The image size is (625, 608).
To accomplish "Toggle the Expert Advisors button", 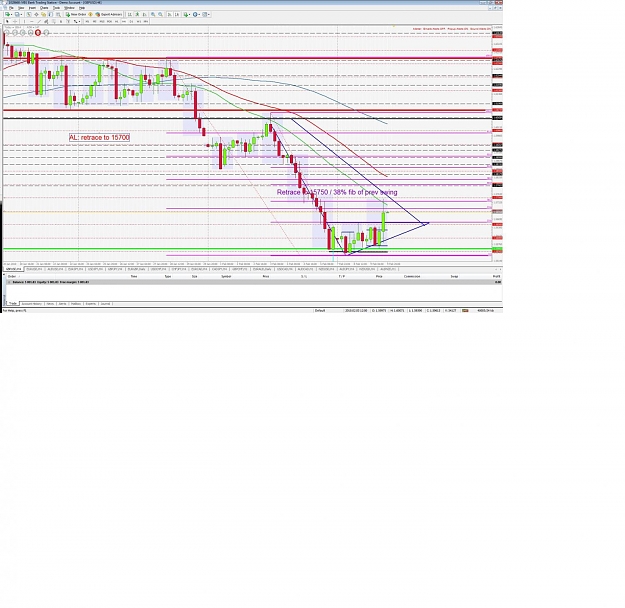I will click(x=109, y=14).
